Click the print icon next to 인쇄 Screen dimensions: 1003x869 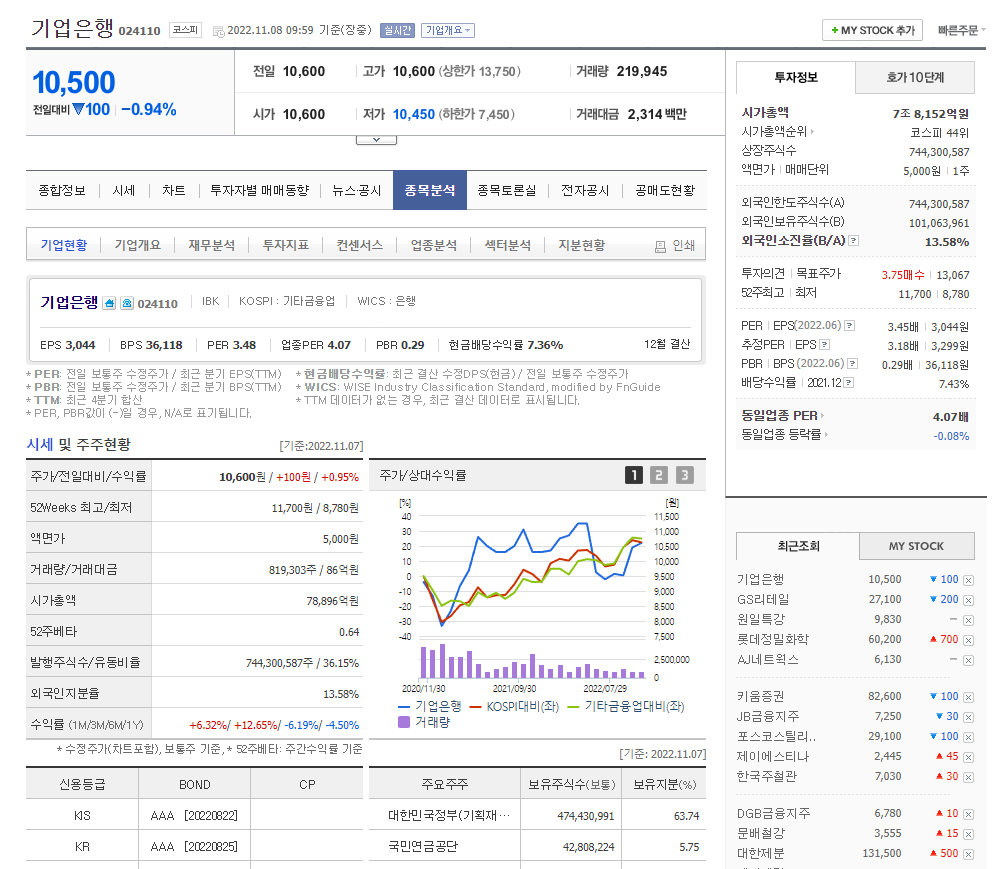click(660, 246)
